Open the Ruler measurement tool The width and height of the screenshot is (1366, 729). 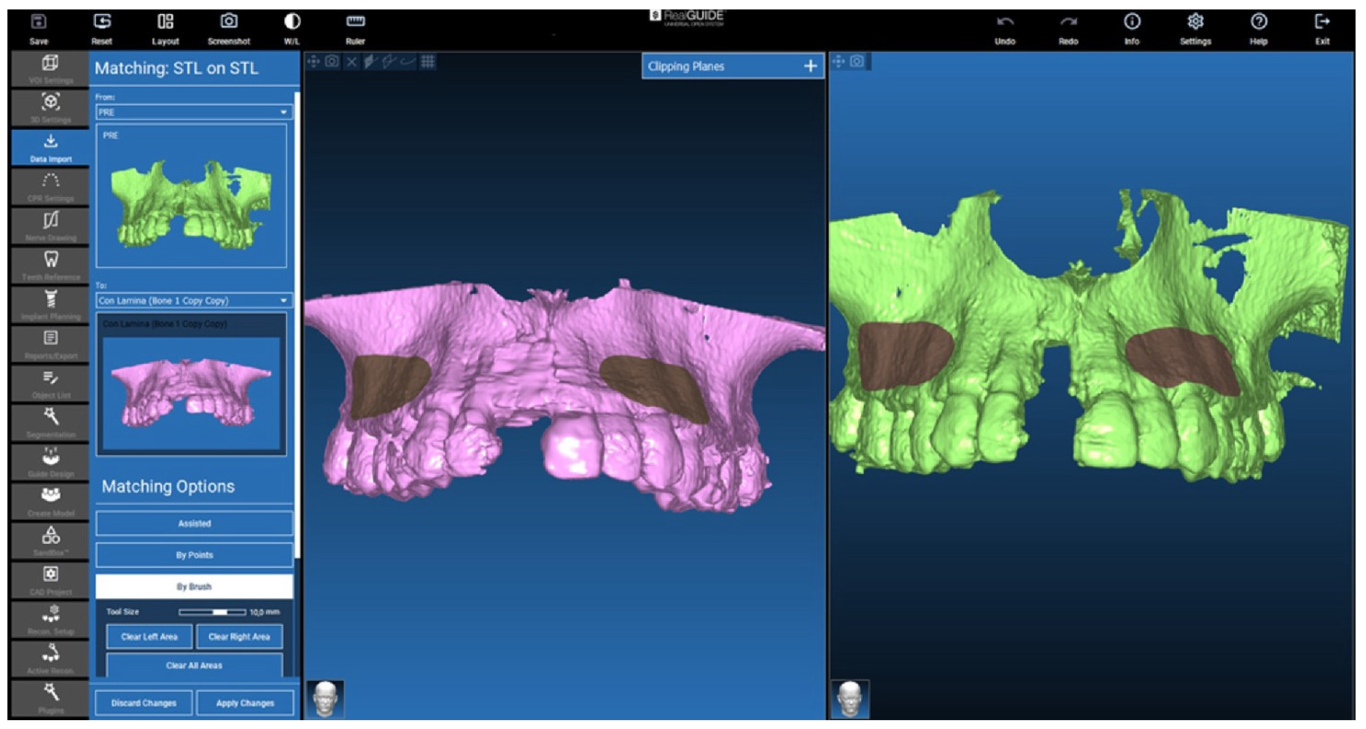[355, 27]
